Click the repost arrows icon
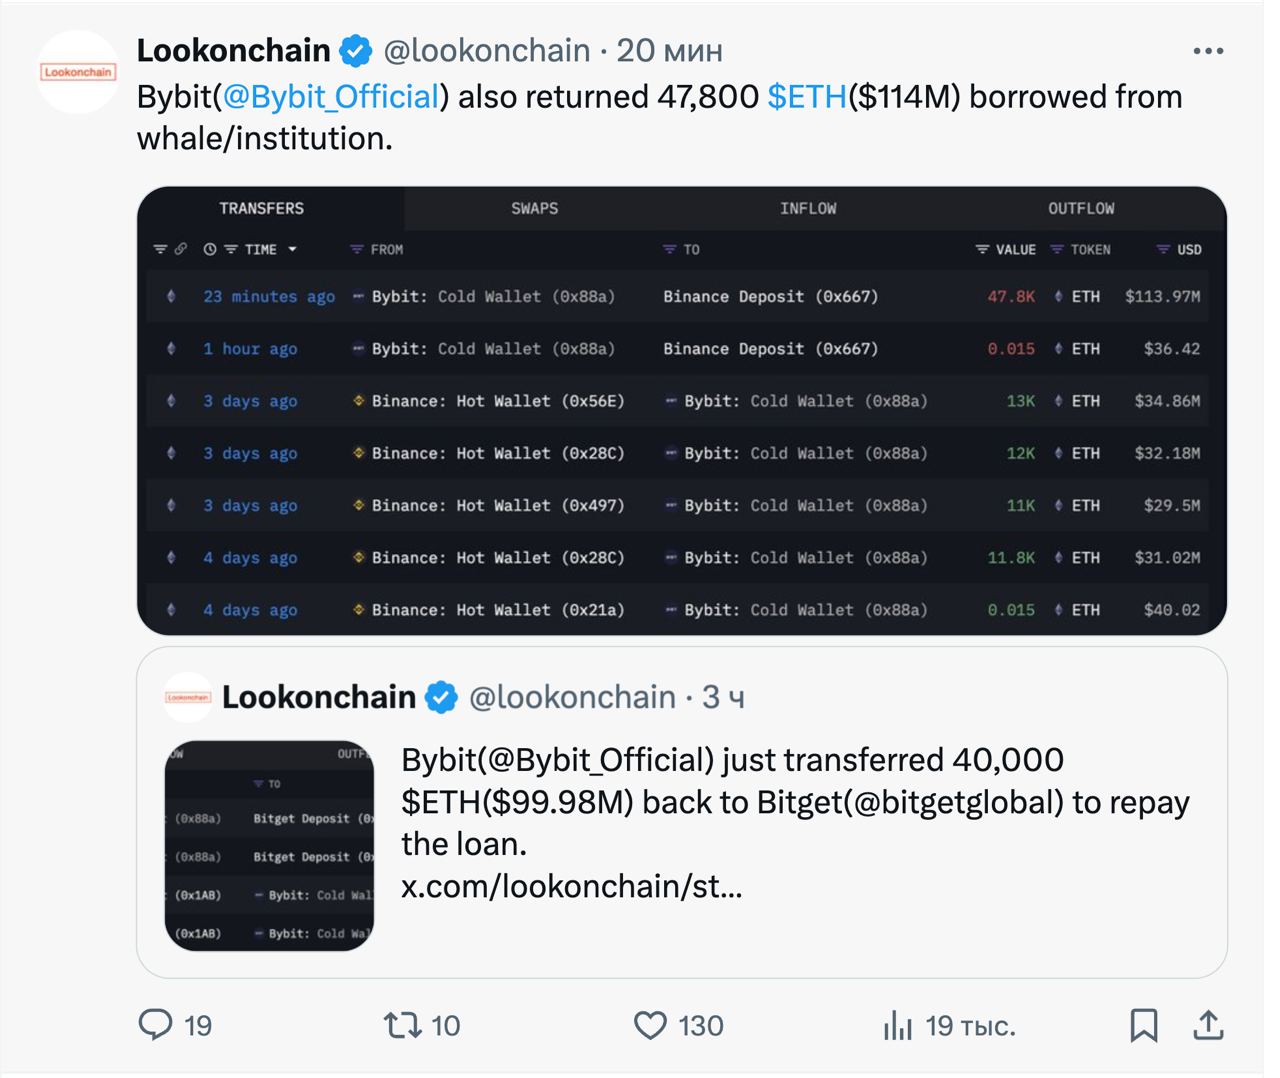 click(403, 1025)
